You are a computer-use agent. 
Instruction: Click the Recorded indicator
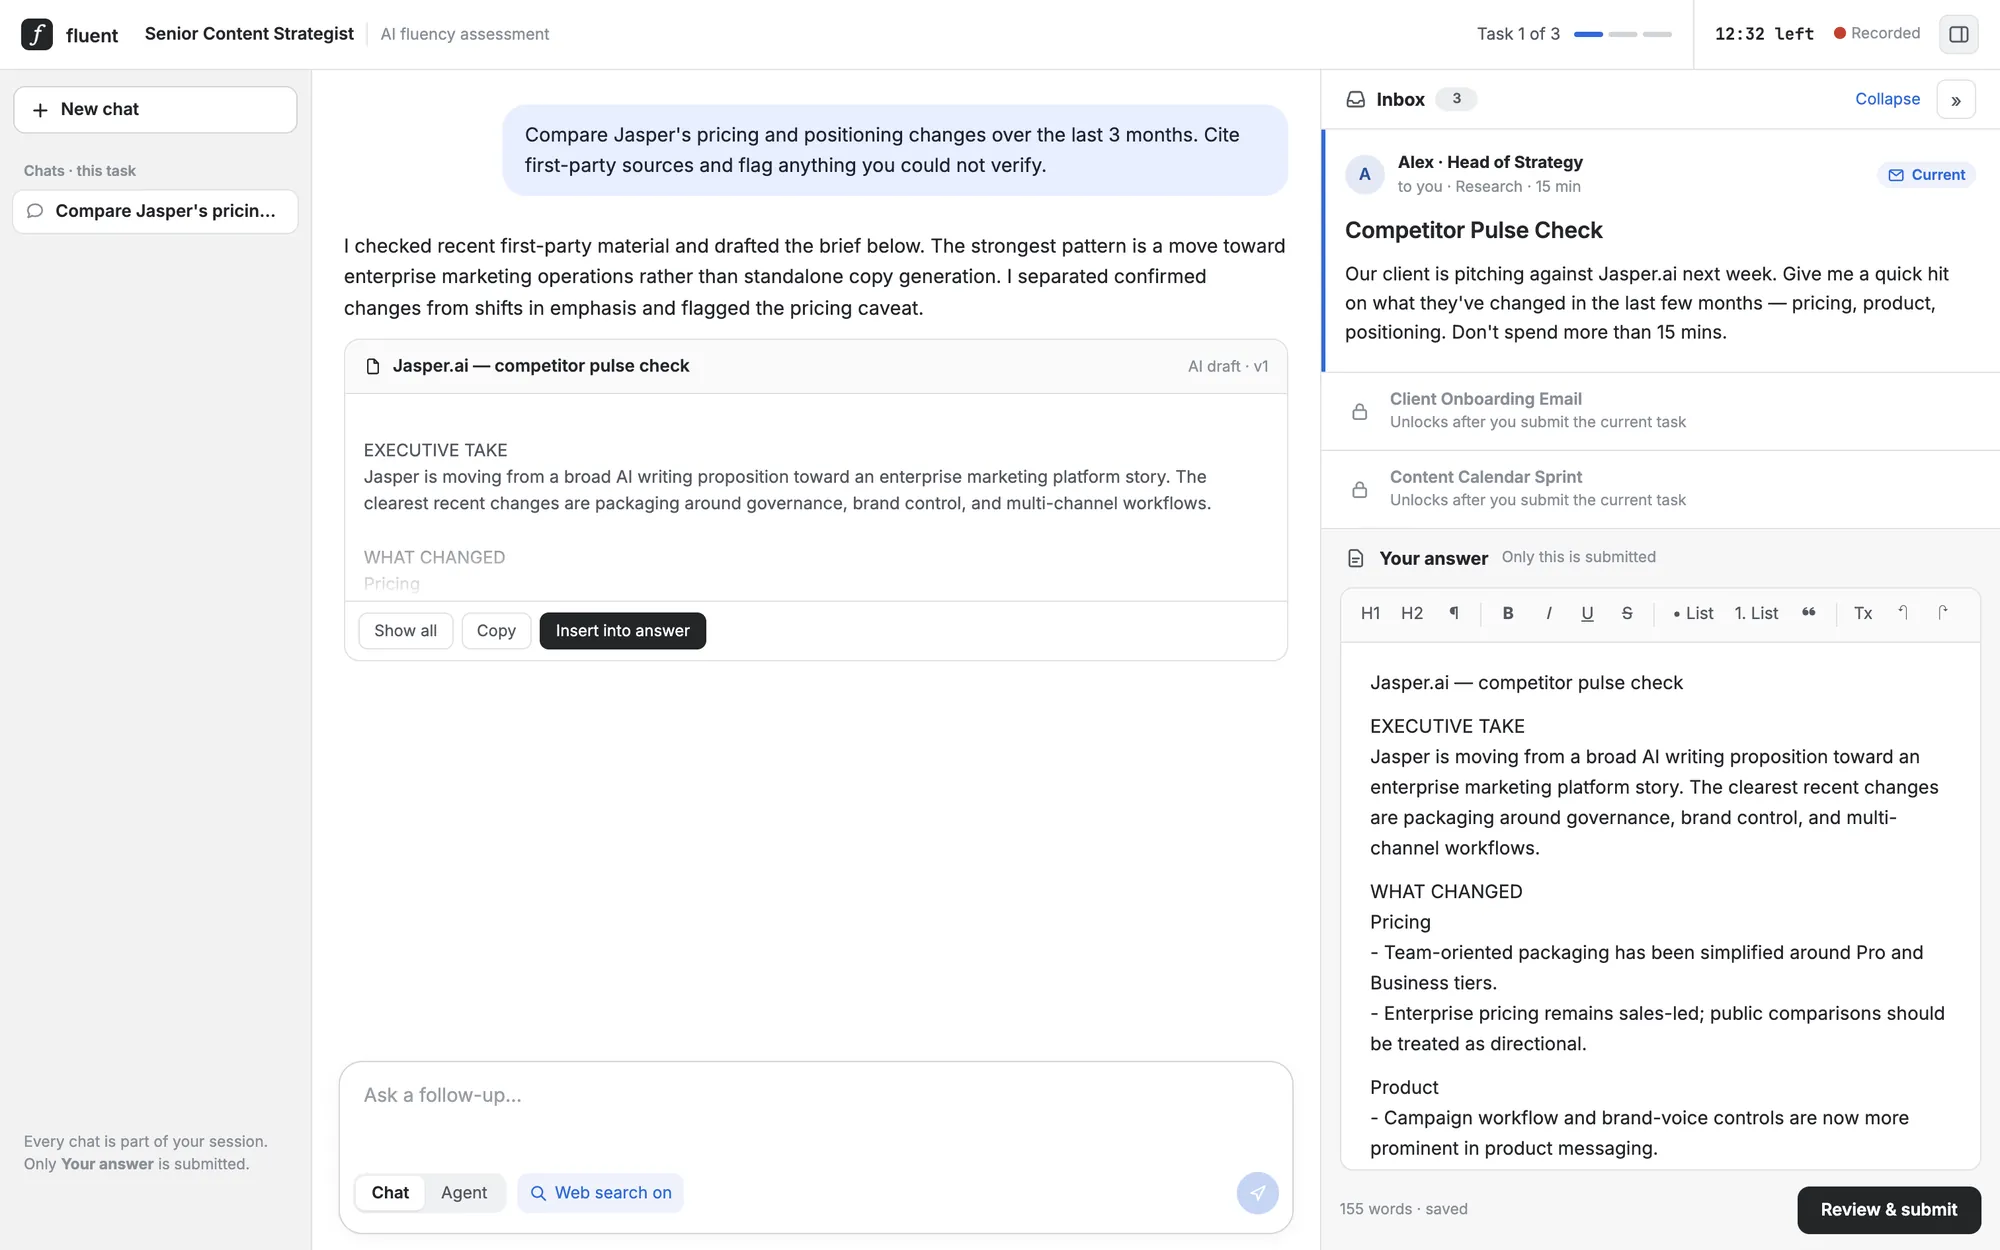point(1877,33)
